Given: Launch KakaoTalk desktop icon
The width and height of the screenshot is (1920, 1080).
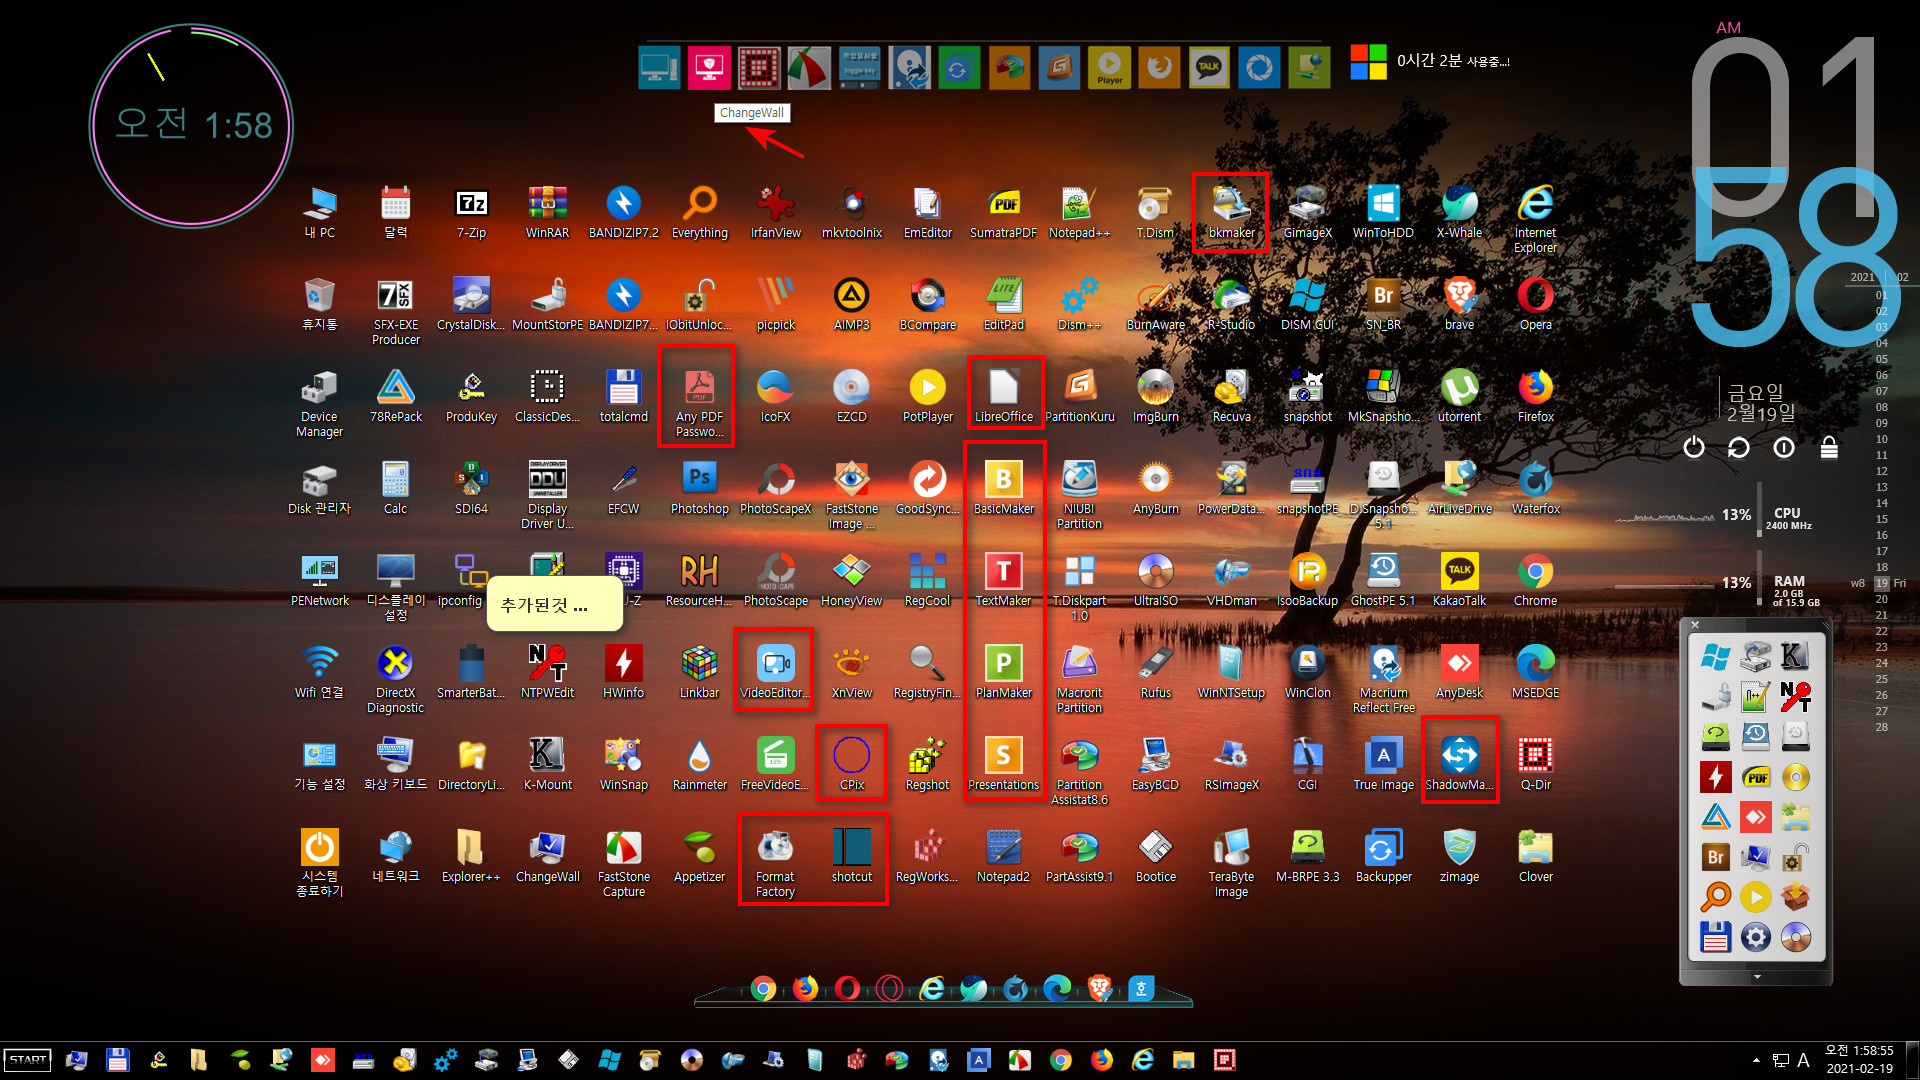Looking at the screenshot, I should tap(1459, 580).
